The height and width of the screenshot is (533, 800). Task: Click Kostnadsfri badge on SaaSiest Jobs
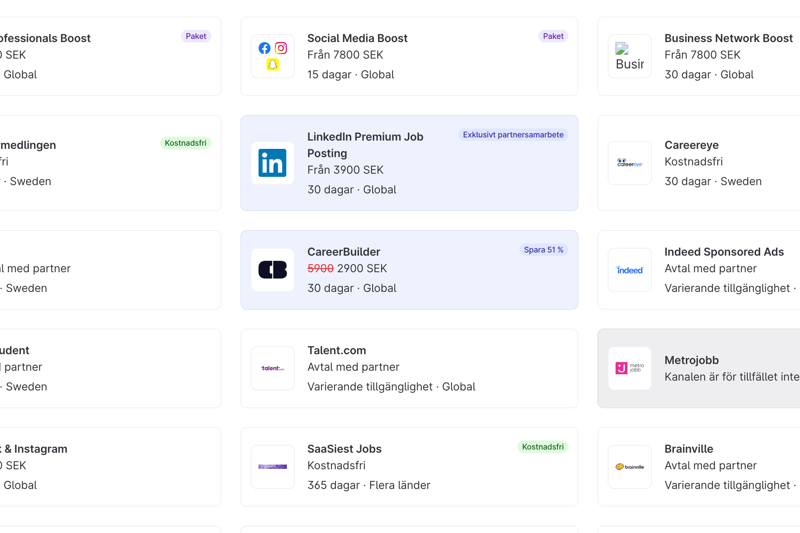pyautogui.click(x=542, y=447)
